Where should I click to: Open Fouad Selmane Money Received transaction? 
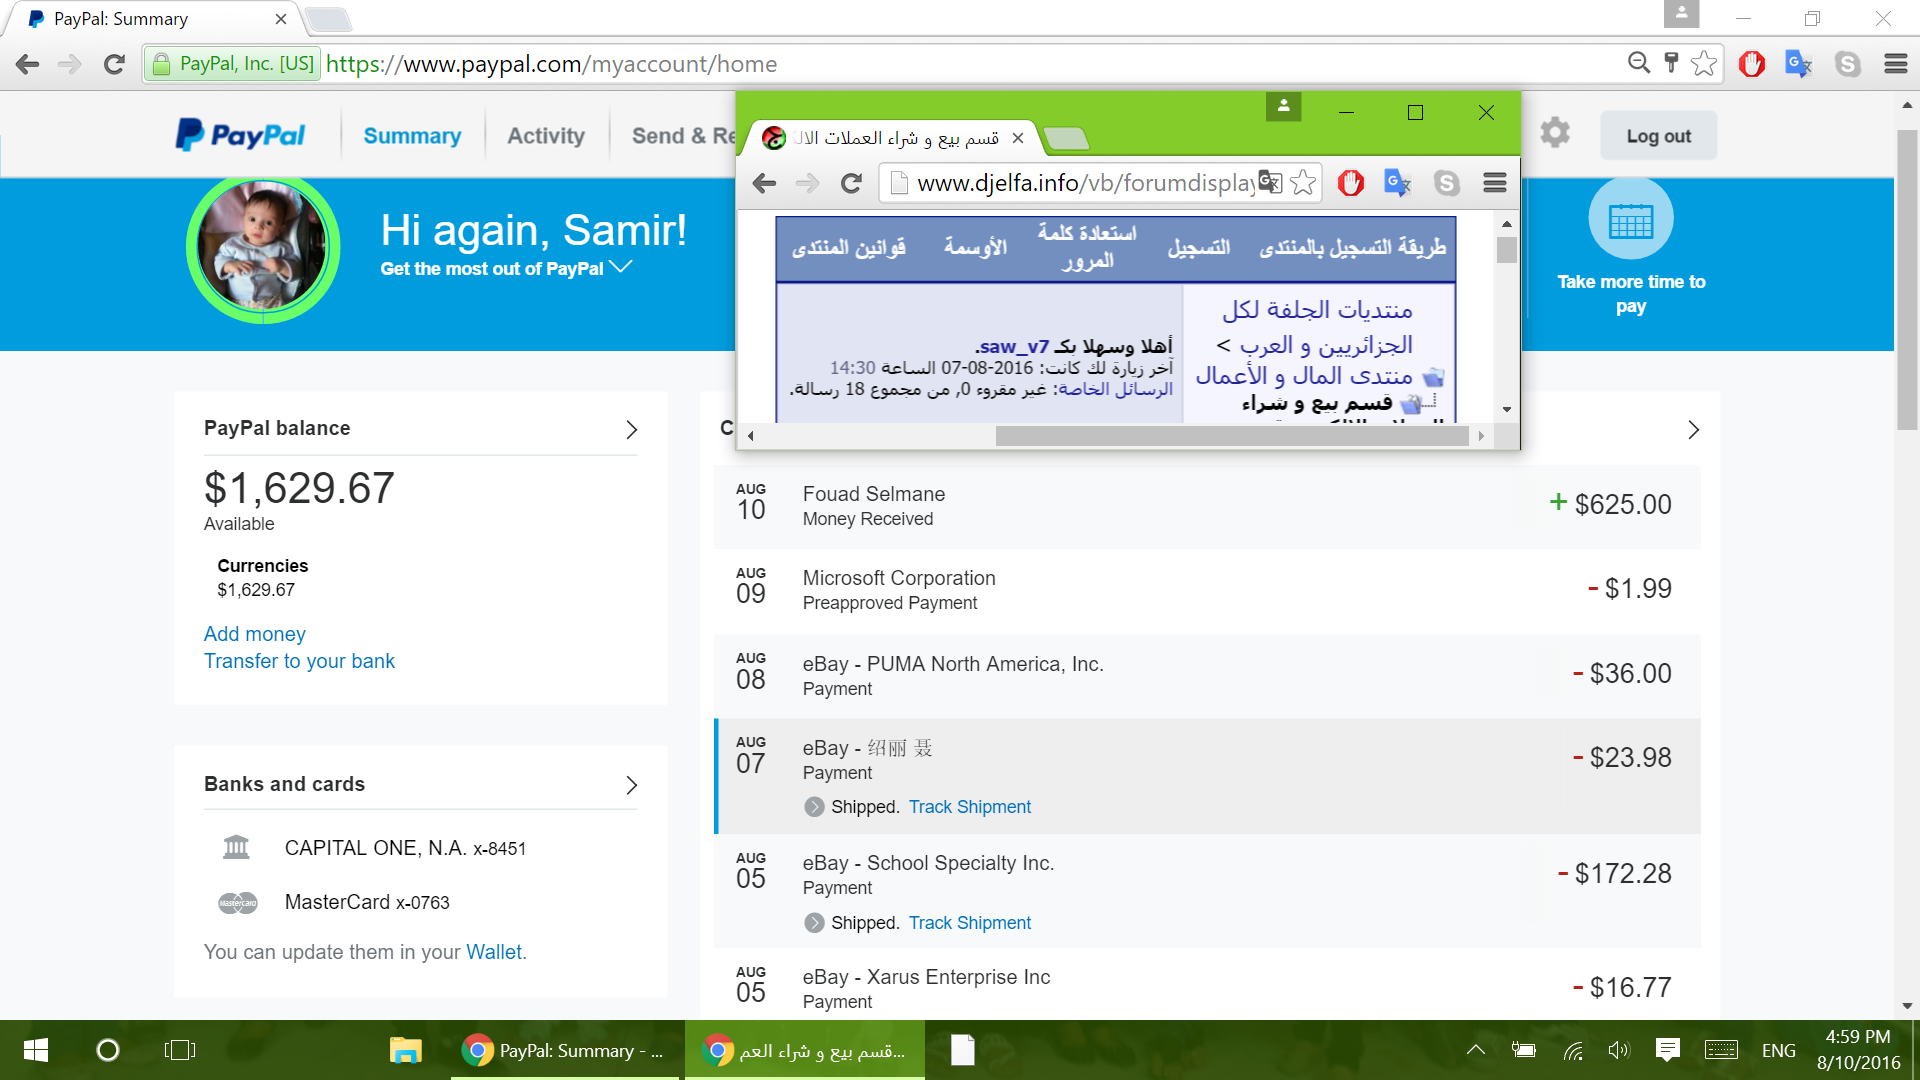1207,505
